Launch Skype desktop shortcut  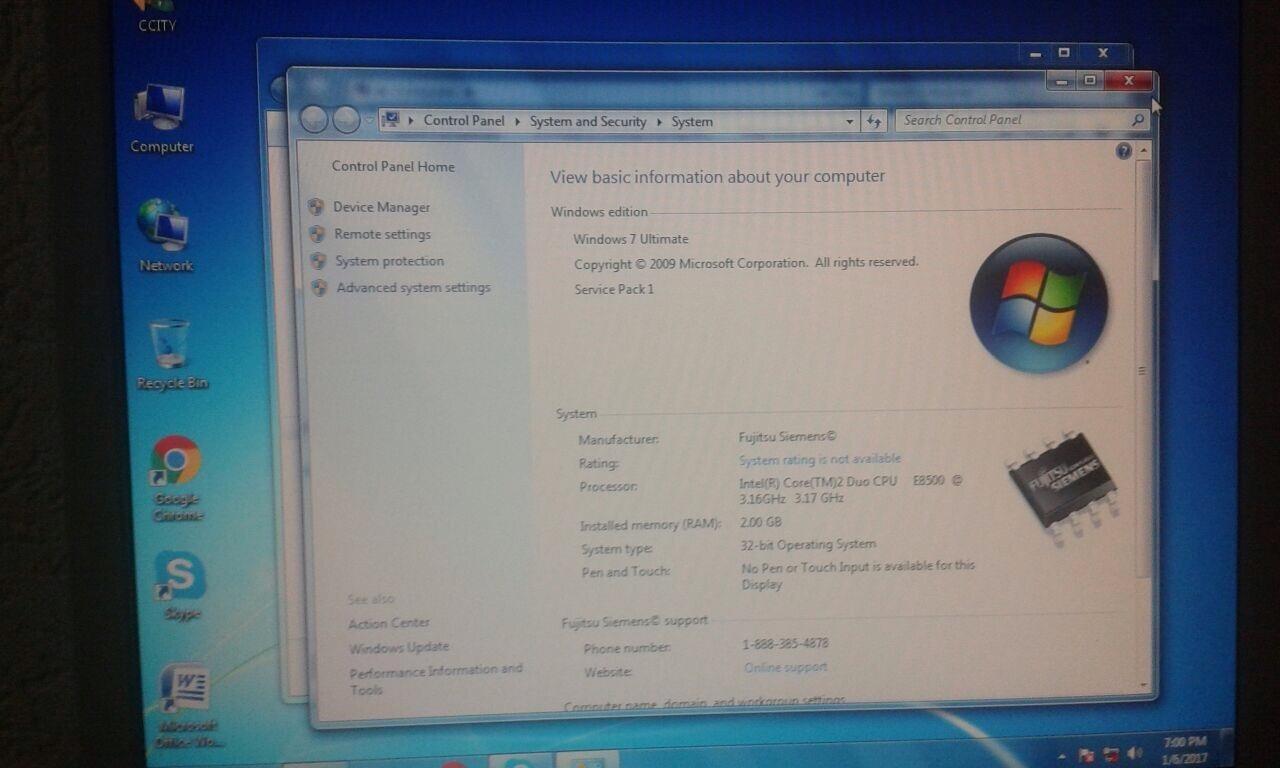click(181, 587)
